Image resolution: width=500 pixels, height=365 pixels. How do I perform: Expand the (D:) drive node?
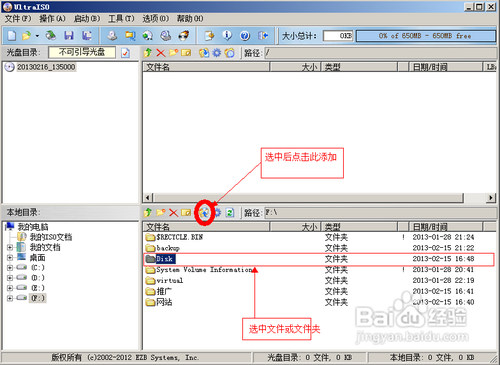[x=10, y=278]
